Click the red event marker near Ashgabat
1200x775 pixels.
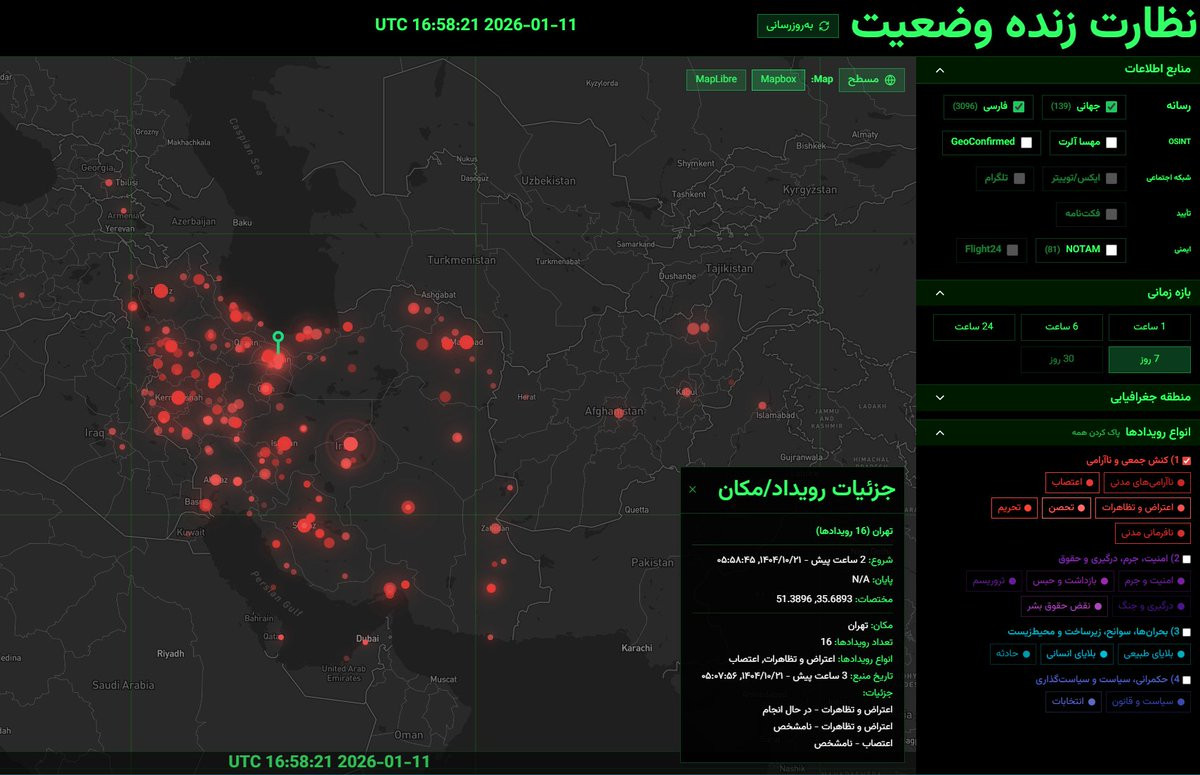tap(413, 308)
